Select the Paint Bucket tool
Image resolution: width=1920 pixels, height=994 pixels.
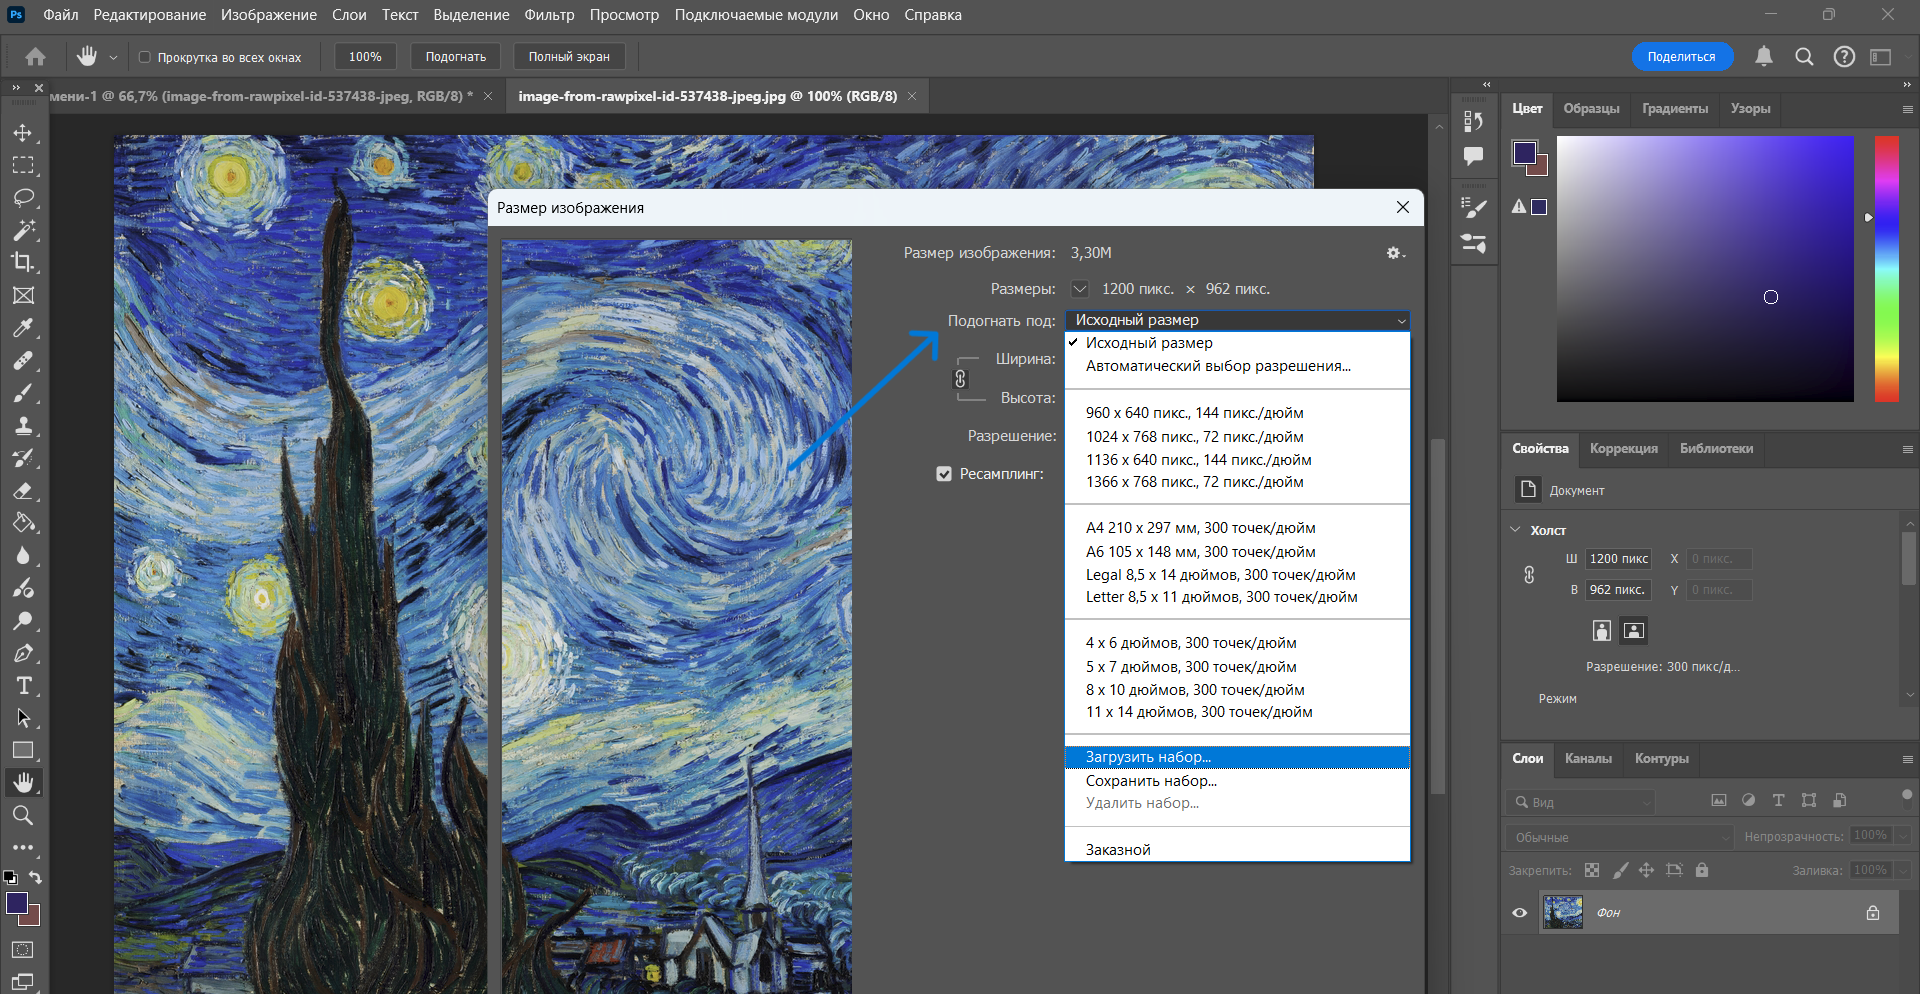[23, 523]
